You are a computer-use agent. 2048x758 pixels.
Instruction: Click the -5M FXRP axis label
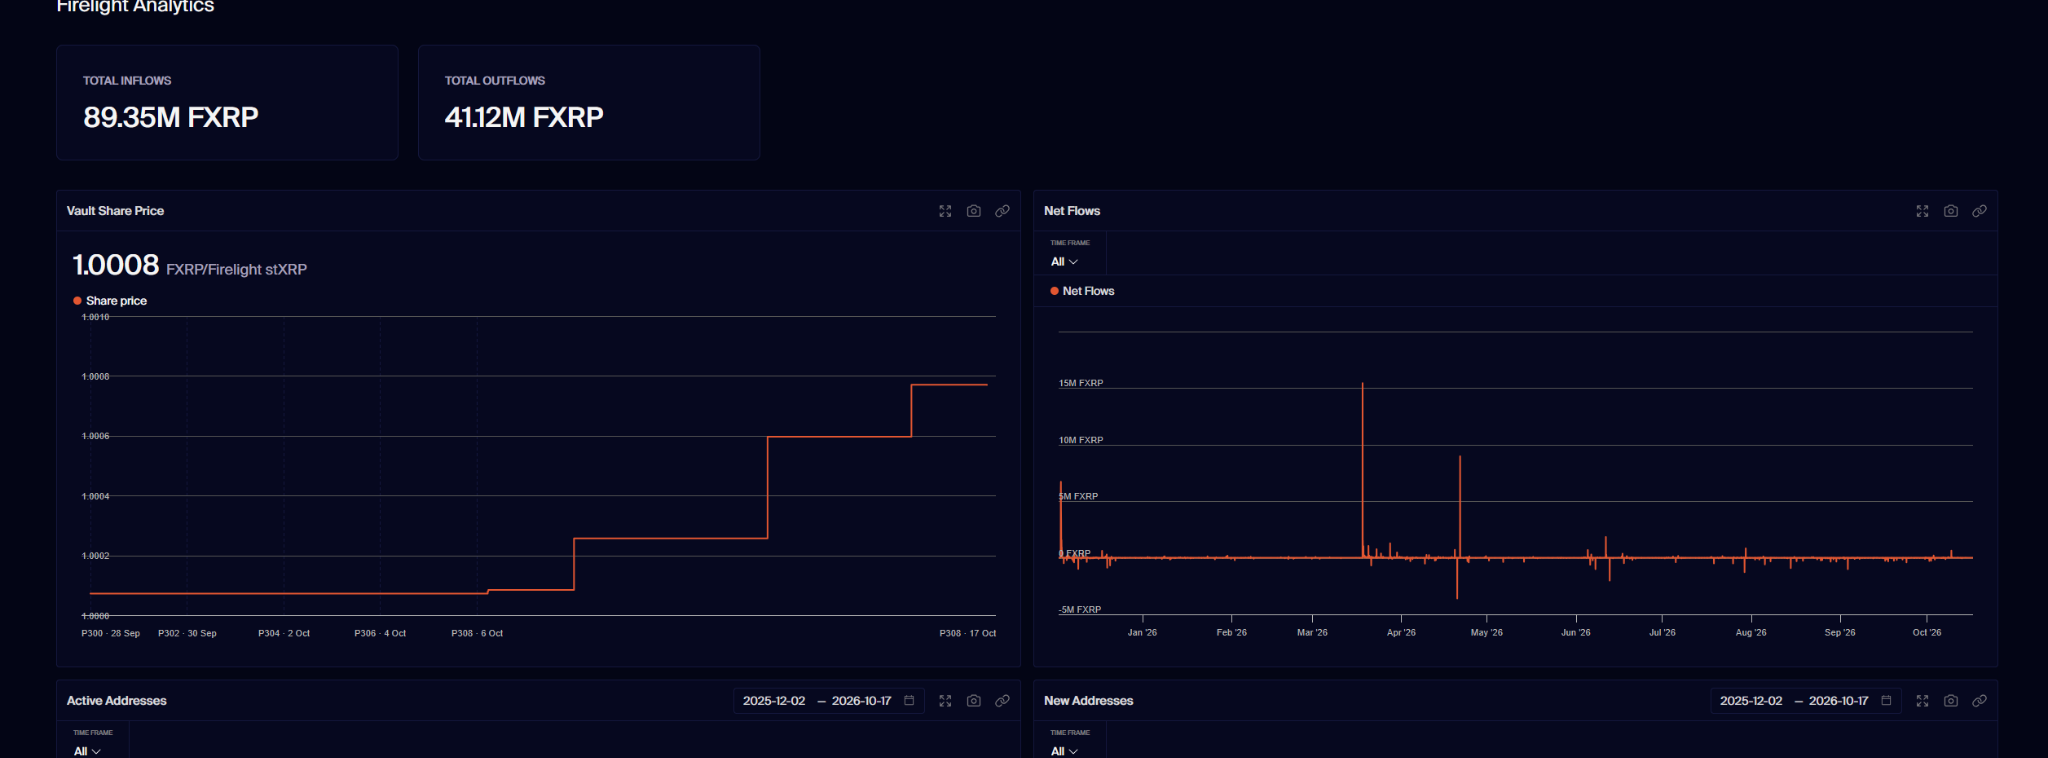tap(1080, 610)
